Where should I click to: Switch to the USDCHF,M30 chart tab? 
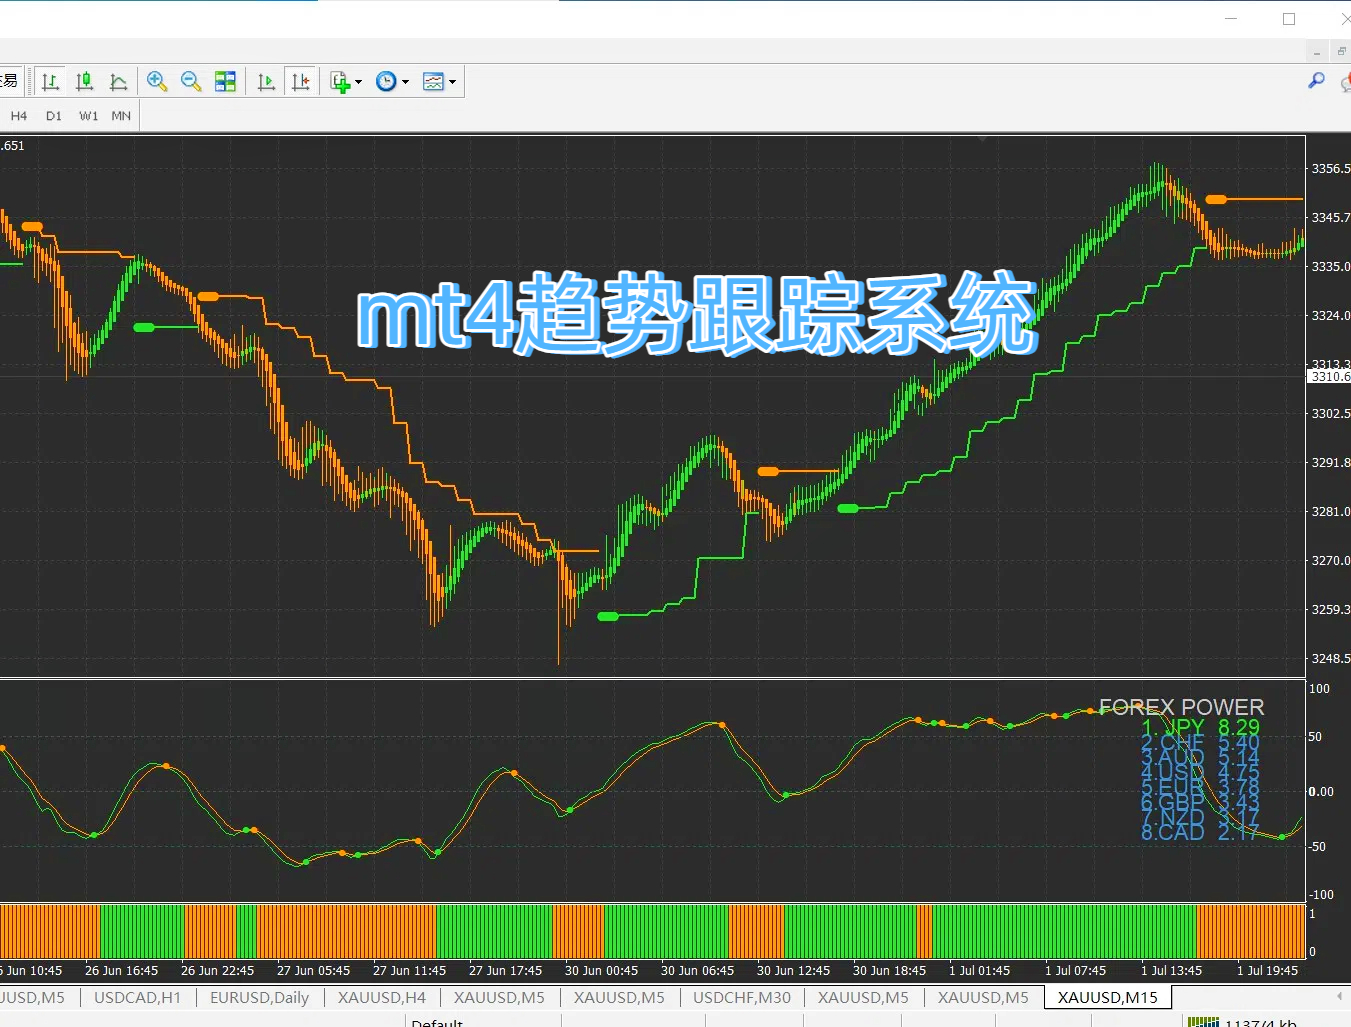point(741,997)
